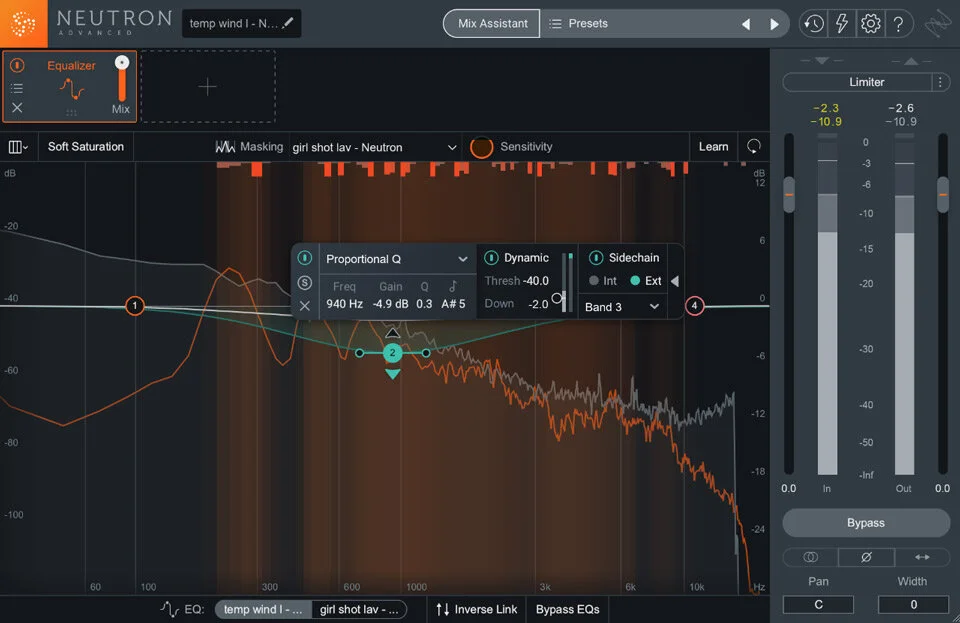960x623 pixels.
Task: Open the Proportional Q filter shape dropdown
Action: (x=397, y=259)
